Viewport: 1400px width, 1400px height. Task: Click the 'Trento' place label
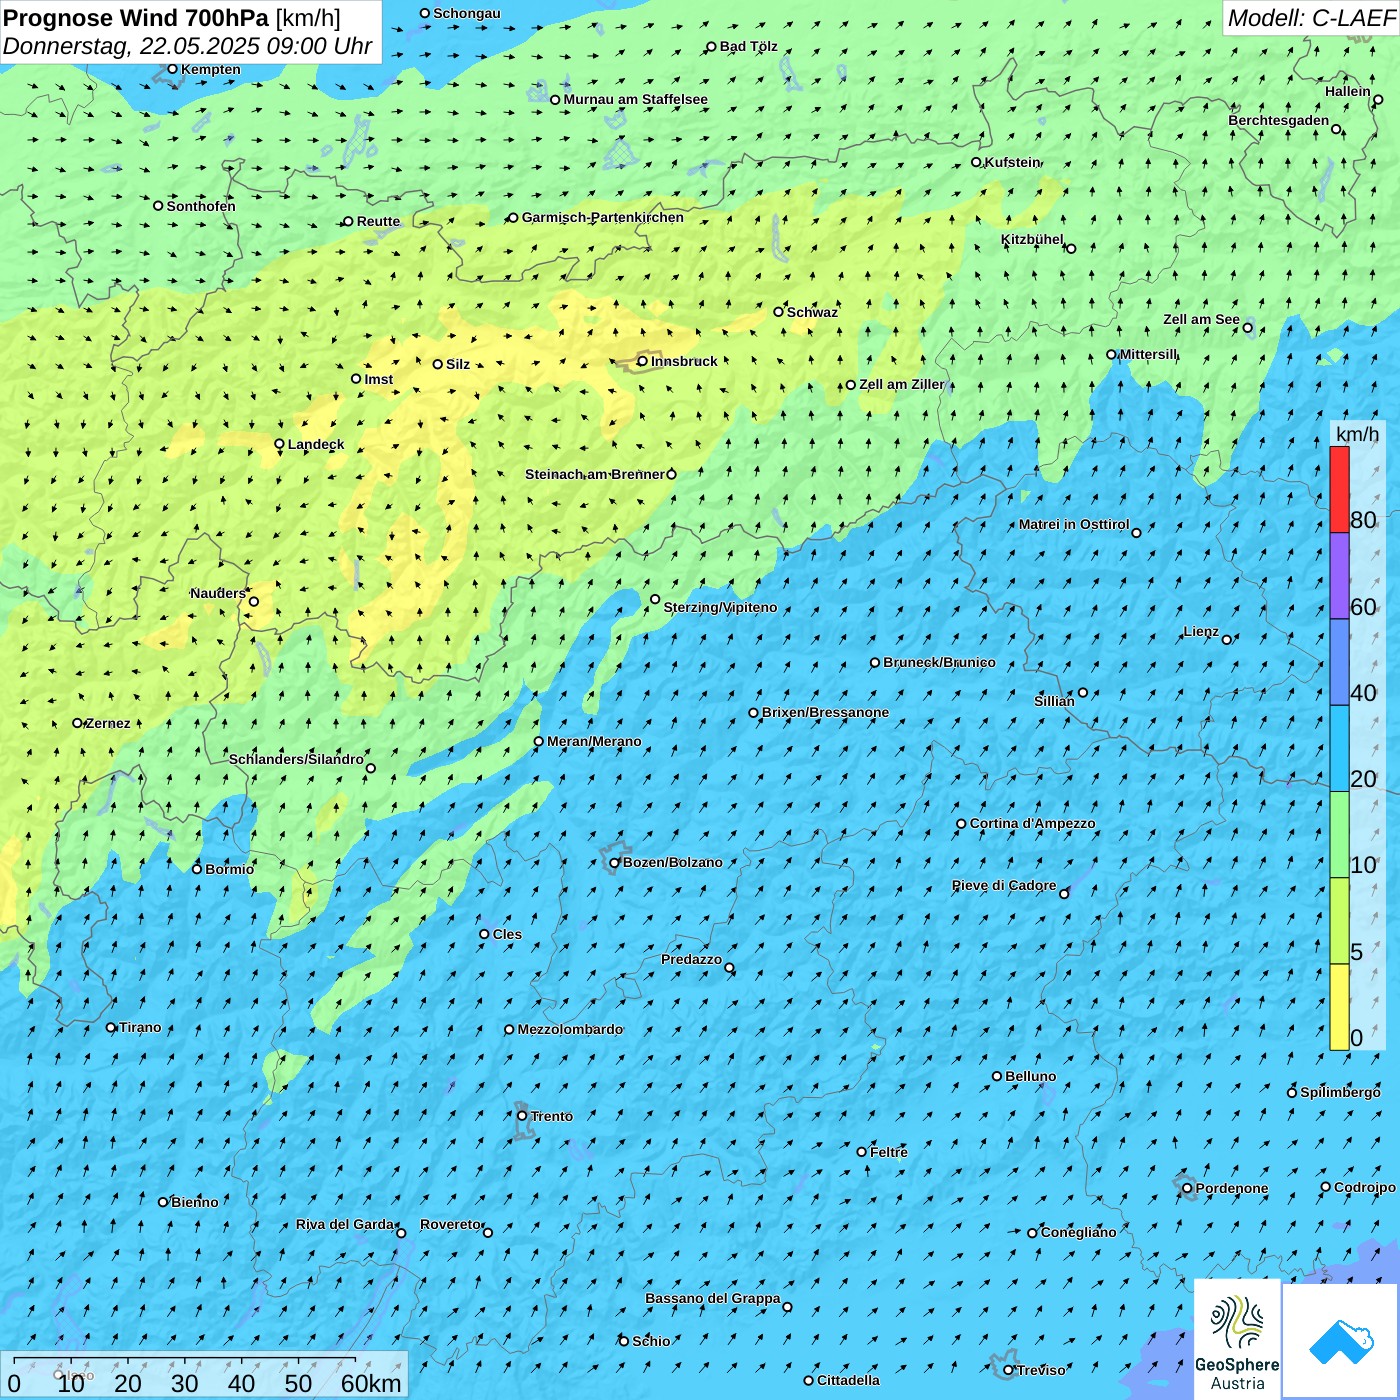point(552,1116)
